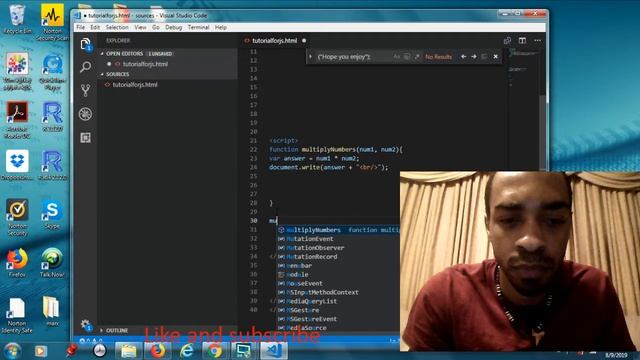Screen dimensions: 640x360
Task: Choose MutationEvent suggestion in autocomplete
Action: [339, 239]
